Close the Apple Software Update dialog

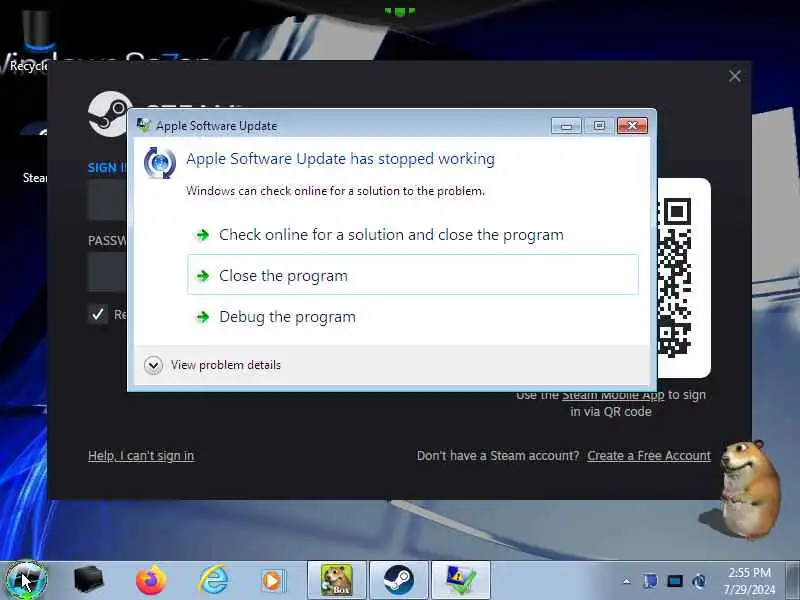(632, 126)
